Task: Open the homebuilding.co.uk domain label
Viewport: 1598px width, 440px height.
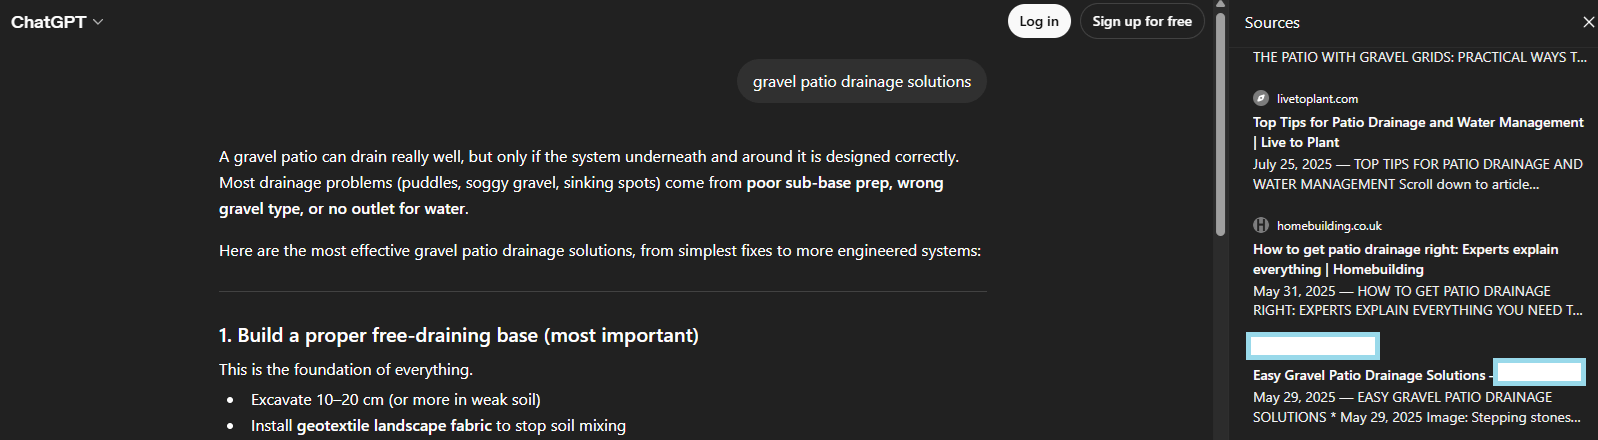Action: (1329, 226)
